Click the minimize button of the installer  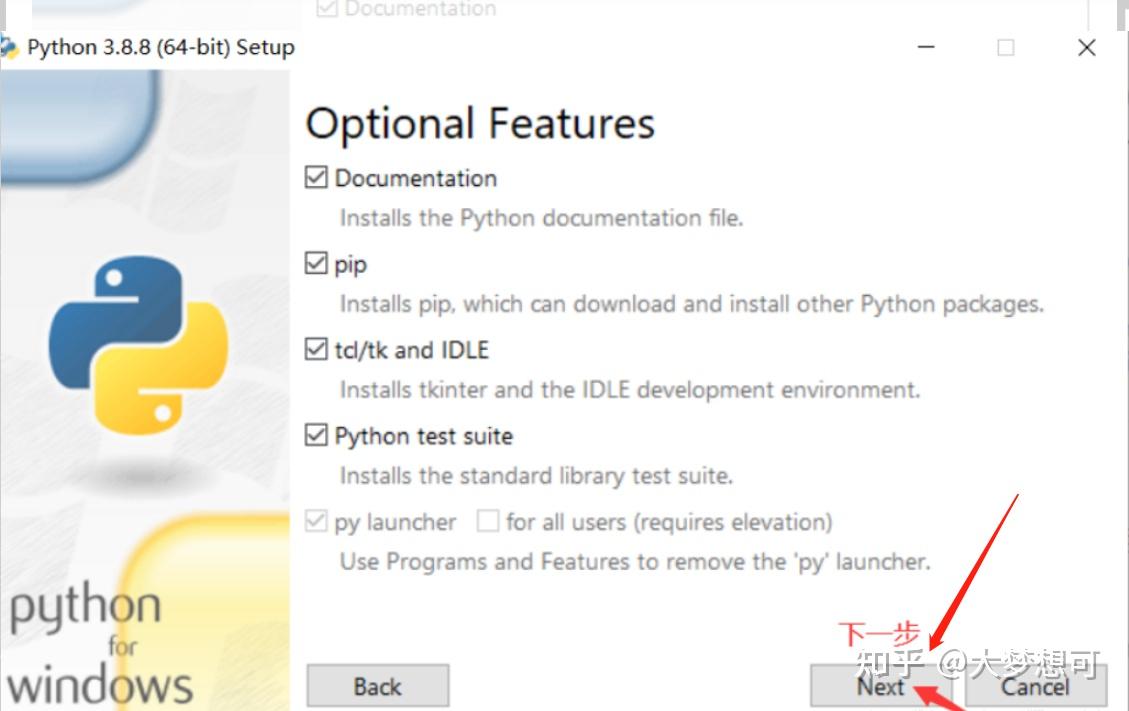coord(925,47)
